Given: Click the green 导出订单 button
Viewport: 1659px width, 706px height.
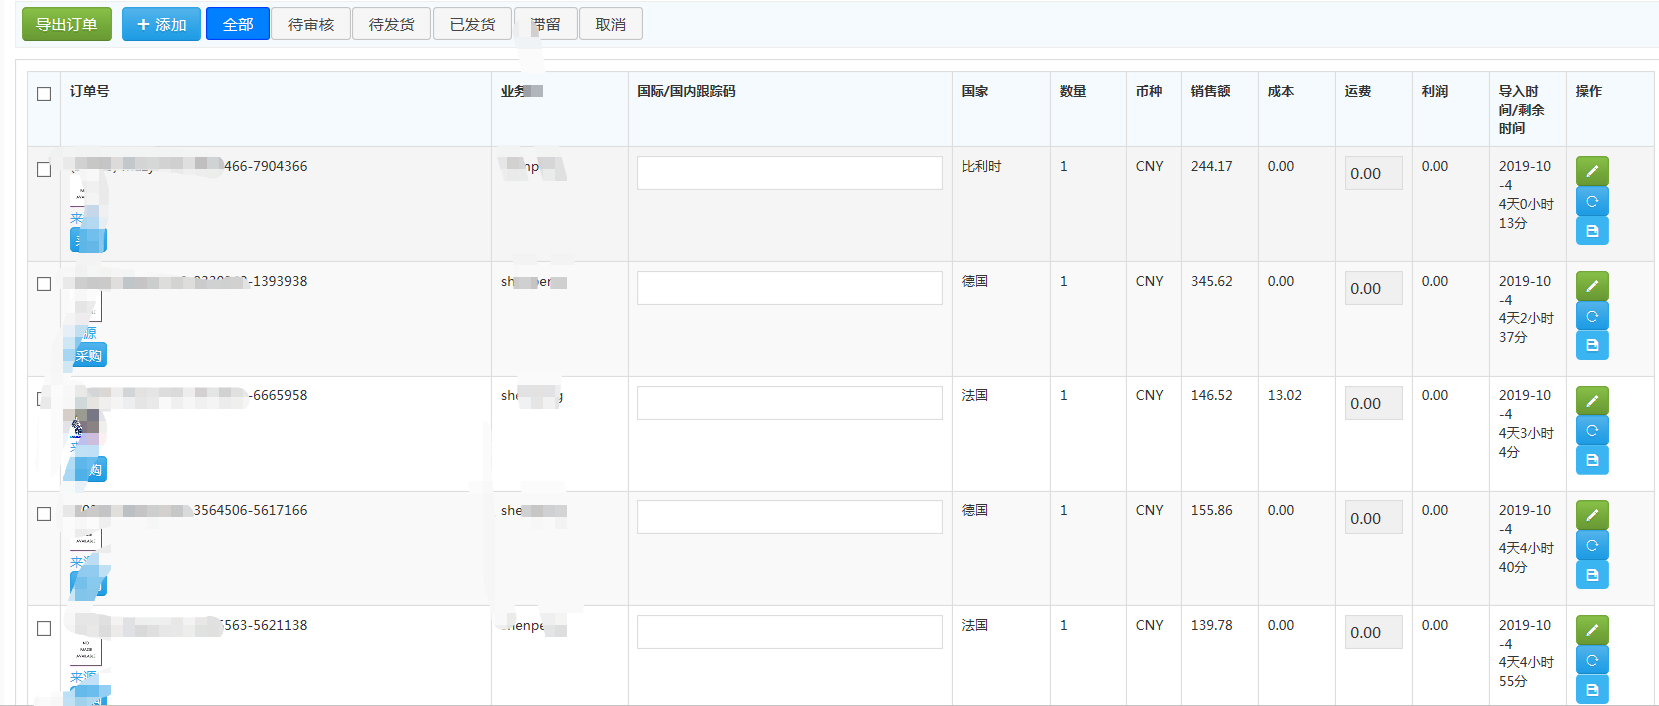Looking at the screenshot, I should click(x=67, y=24).
